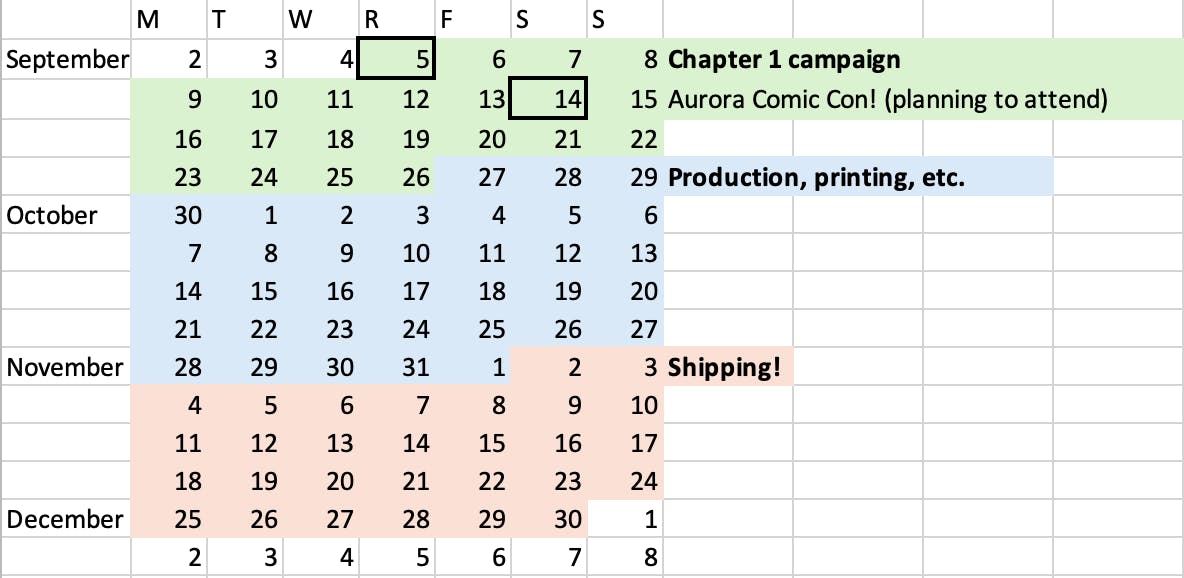Click the "T" weekday header cell
This screenshot has height=578, width=1184.
pyautogui.click(x=244, y=20)
